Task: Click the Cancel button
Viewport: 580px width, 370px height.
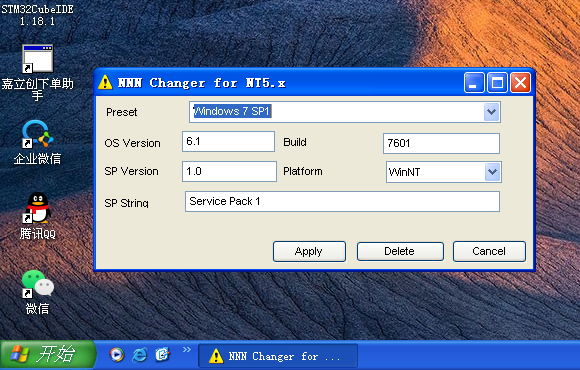Action: coord(489,251)
